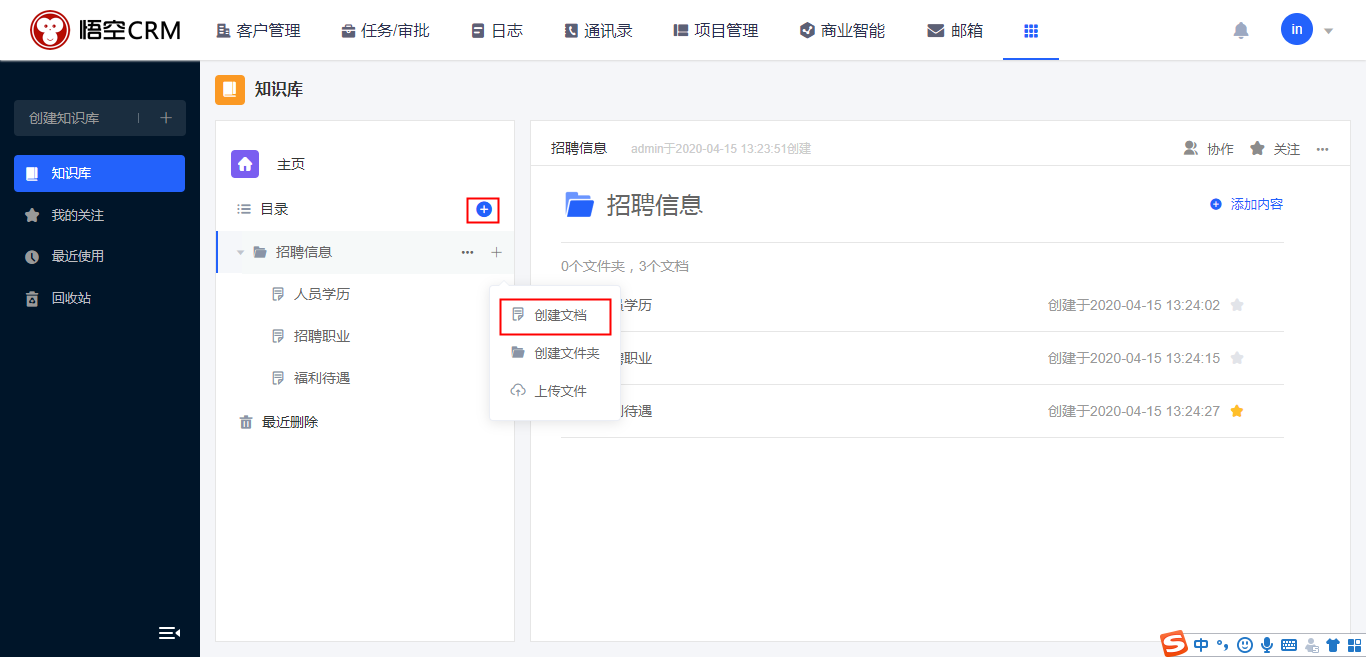Choose 创建文档 from popup menu
Viewport: 1366px width, 657px height.
(x=555, y=315)
